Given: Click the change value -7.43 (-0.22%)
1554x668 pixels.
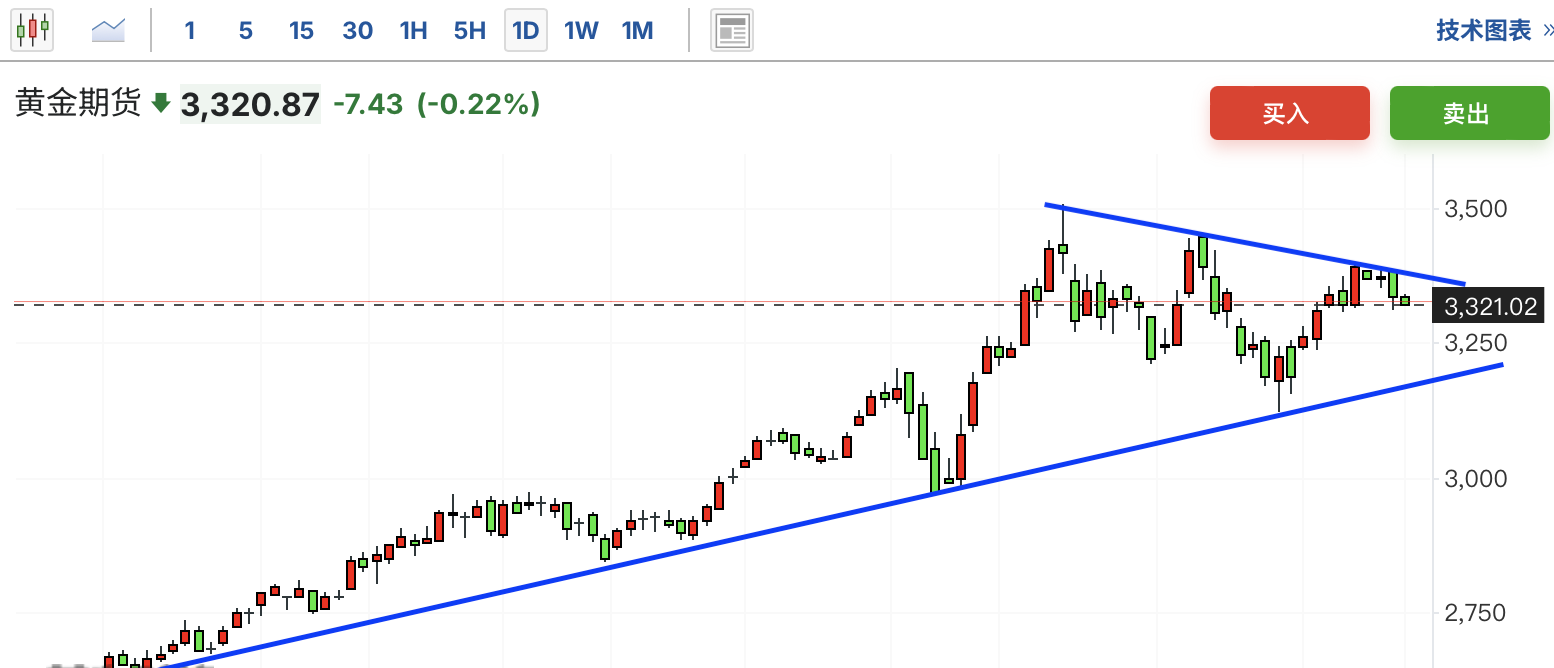Looking at the screenshot, I should 436,103.
